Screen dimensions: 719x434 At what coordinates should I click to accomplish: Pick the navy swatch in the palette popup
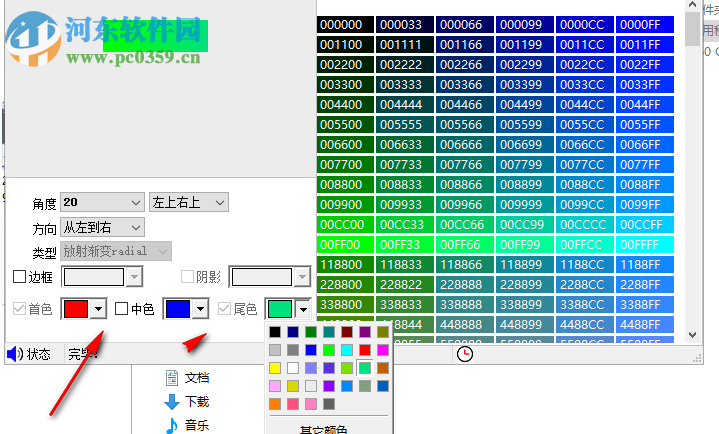pos(293,332)
